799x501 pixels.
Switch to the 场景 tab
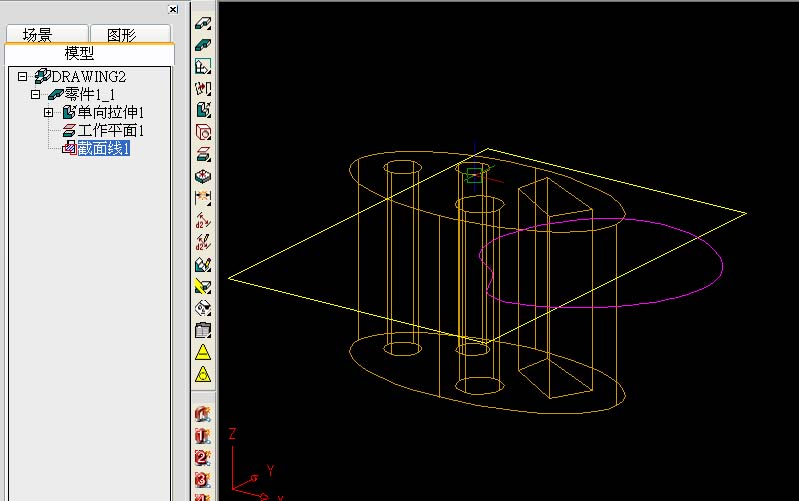point(47,34)
